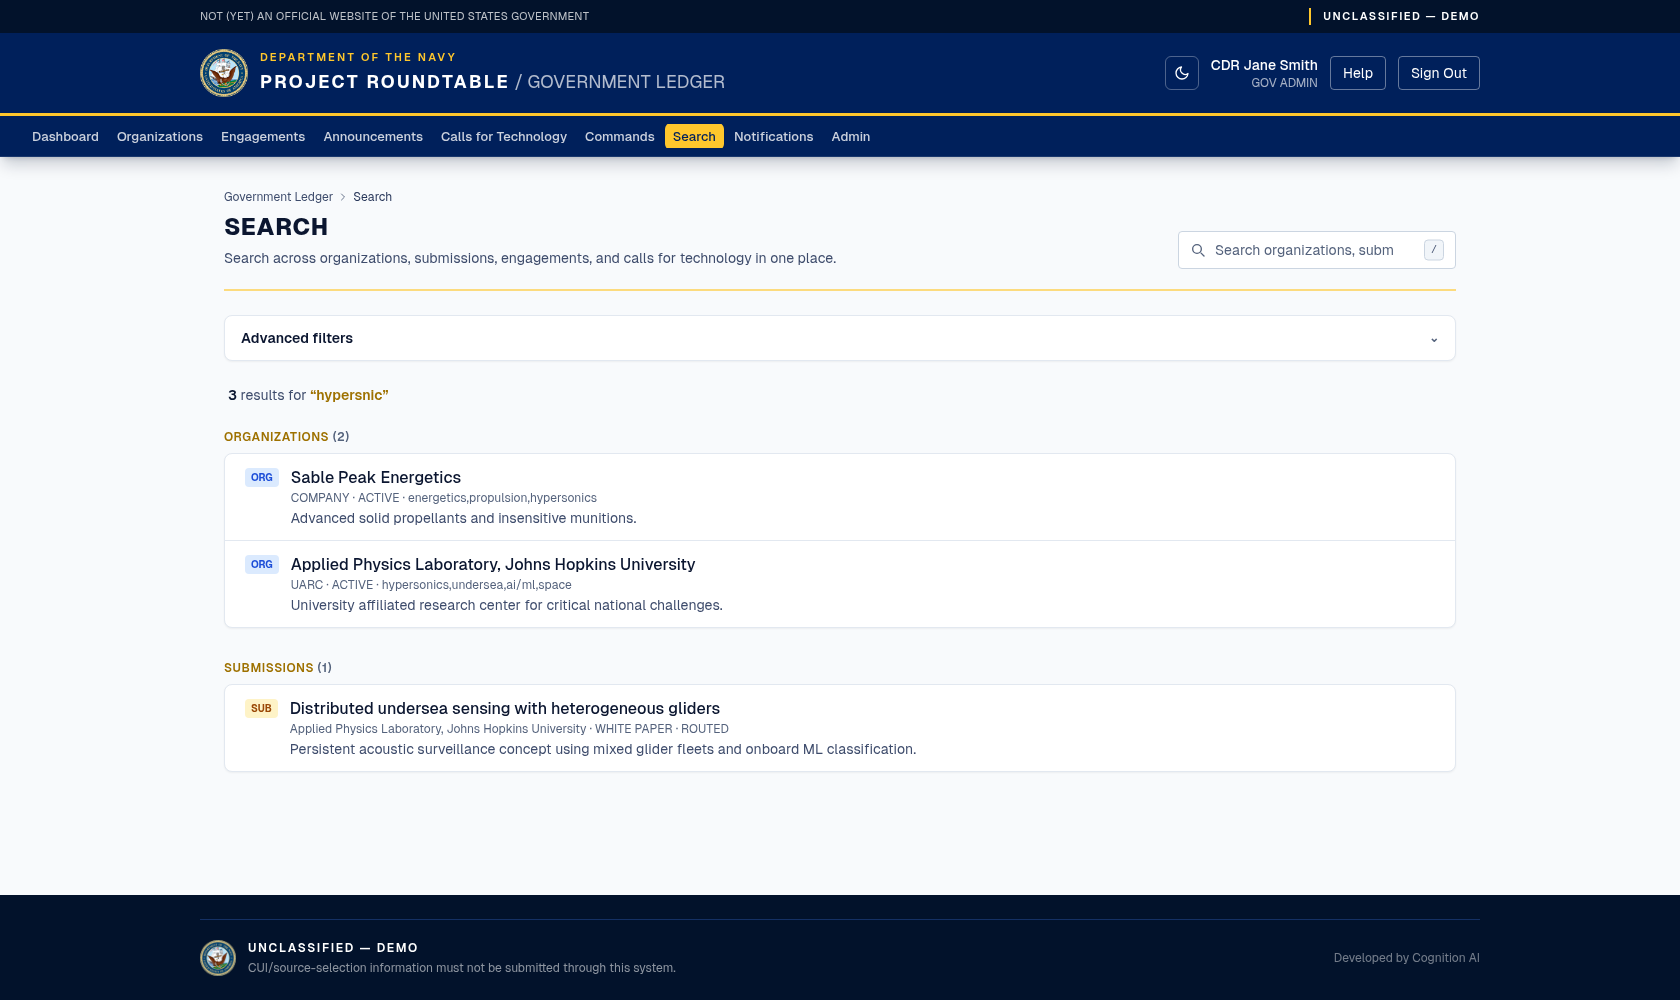Open the Sable Peak Energetics result
Screen dimensions: 1680x1000
click(376, 478)
